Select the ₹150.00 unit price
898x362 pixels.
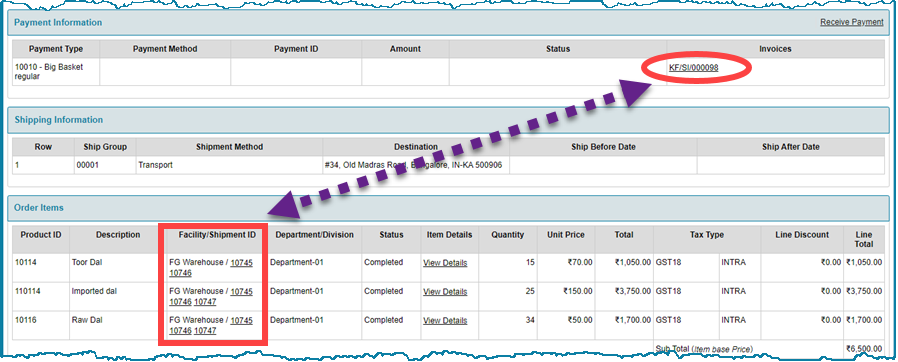coord(578,291)
